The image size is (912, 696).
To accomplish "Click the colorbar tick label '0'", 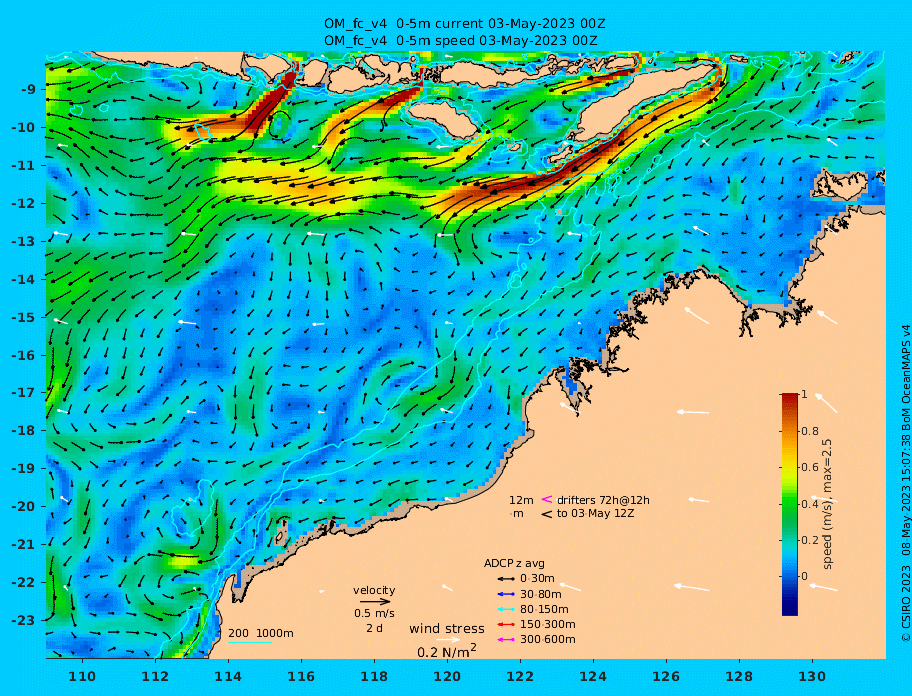I will (x=804, y=576).
